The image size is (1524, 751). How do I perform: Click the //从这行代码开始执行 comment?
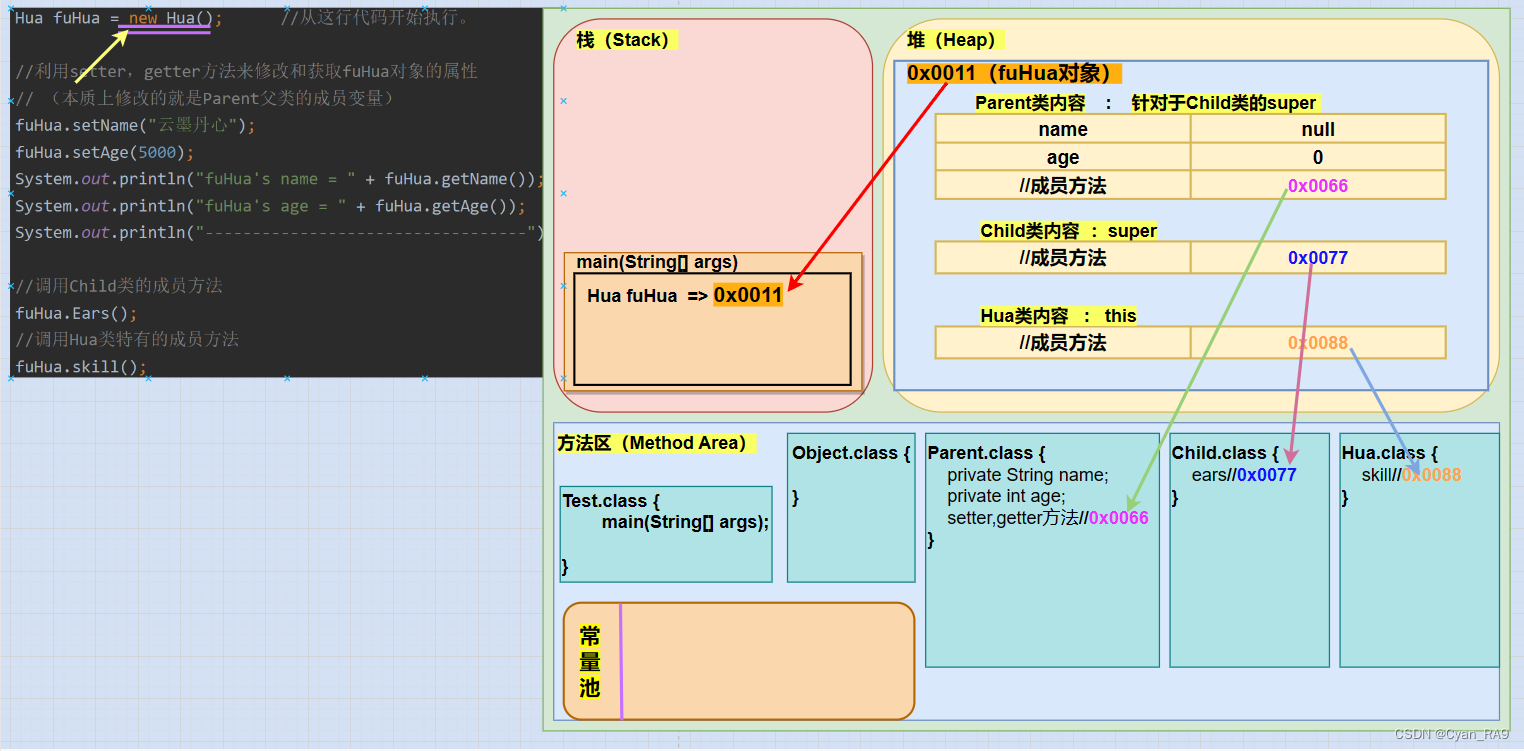tap(375, 18)
